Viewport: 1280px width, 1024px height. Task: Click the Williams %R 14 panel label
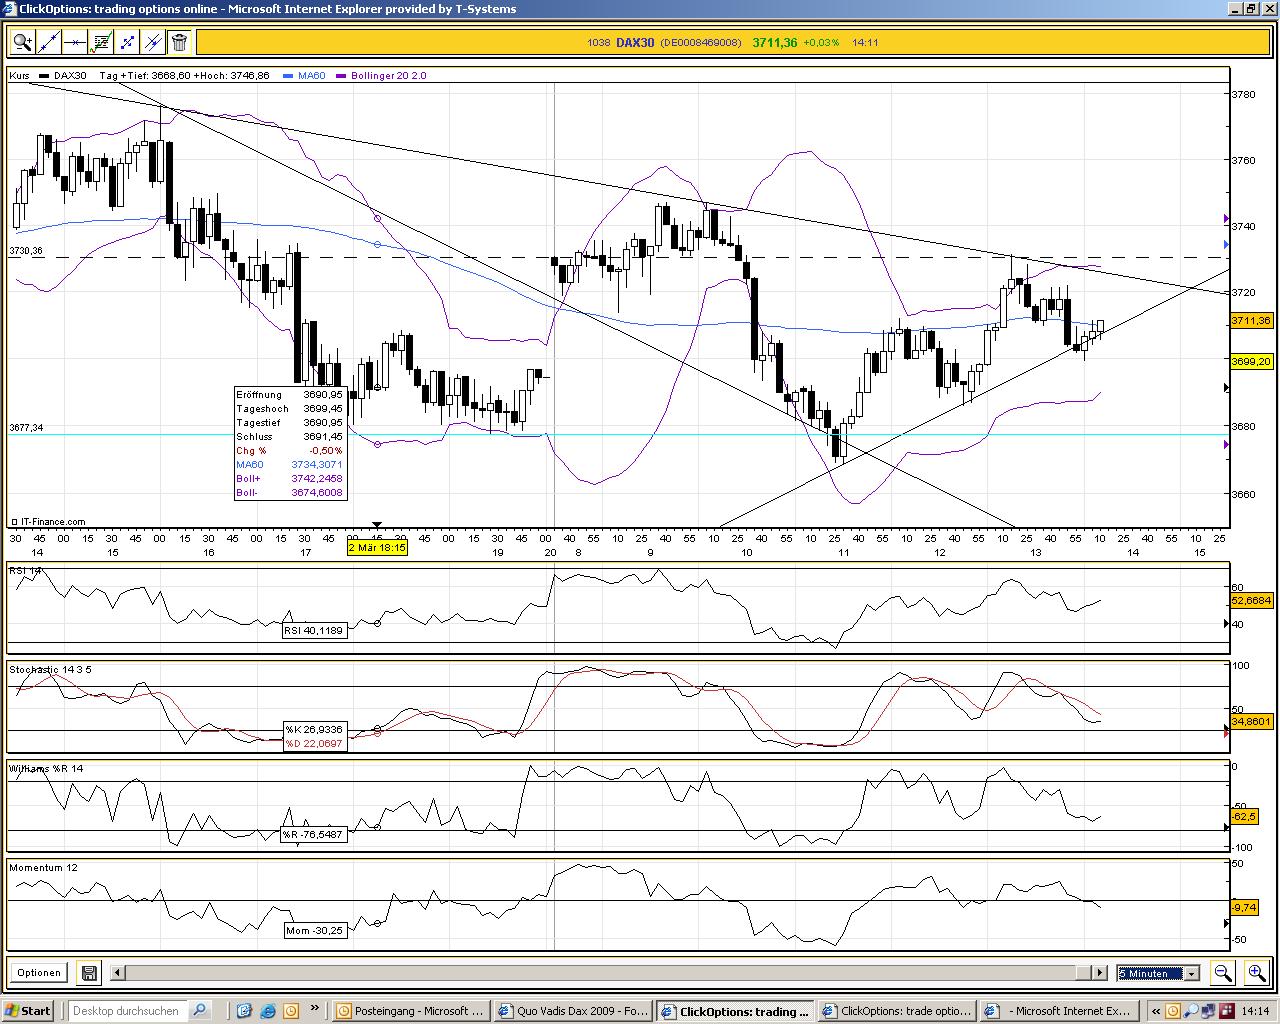click(46, 768)
